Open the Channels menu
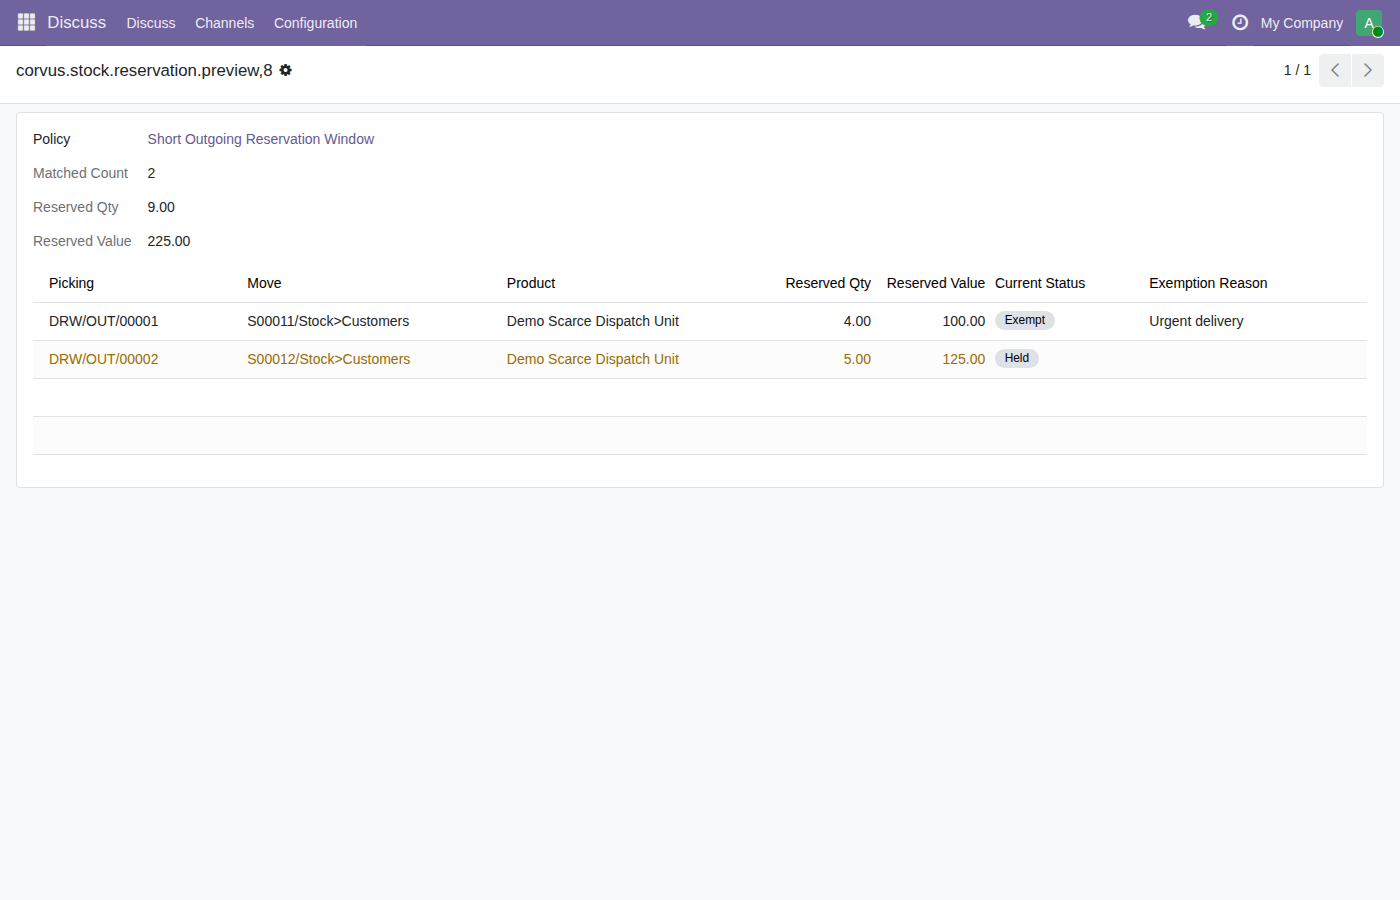The height and width of the screenshot is (900, 1400). (225, 22)
